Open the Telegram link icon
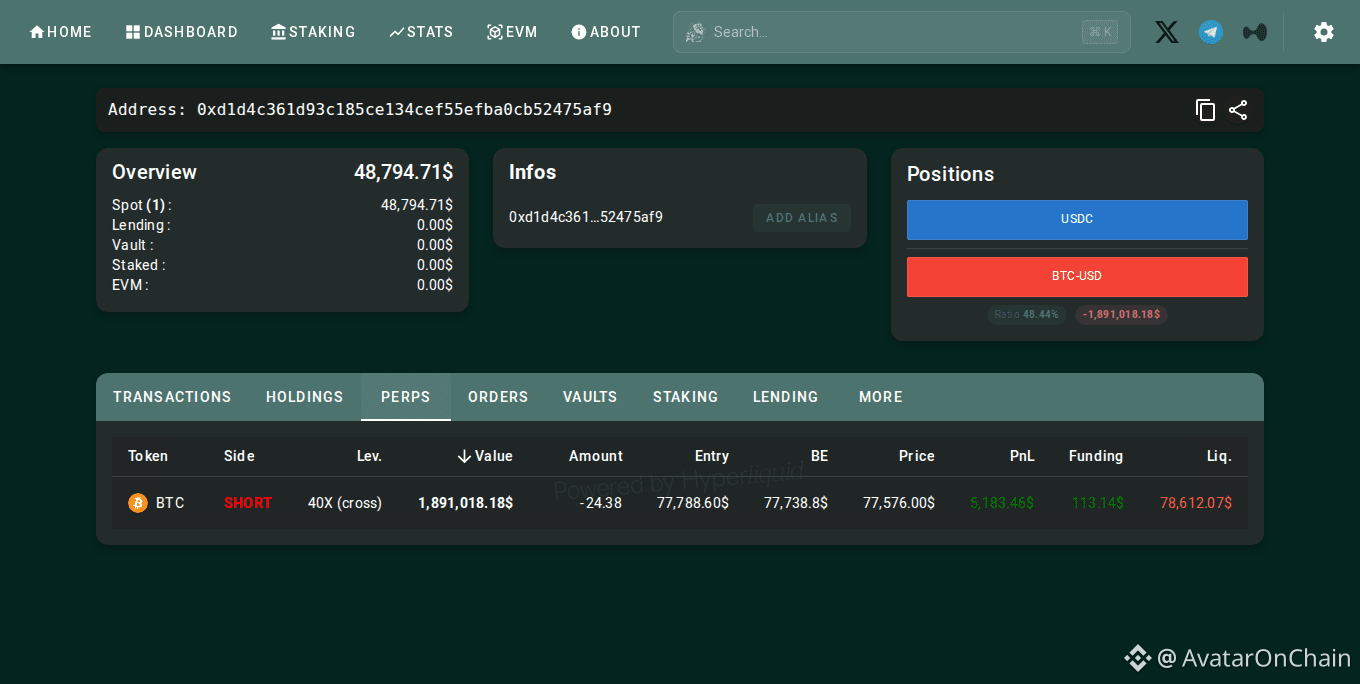 pos(1211,32)
